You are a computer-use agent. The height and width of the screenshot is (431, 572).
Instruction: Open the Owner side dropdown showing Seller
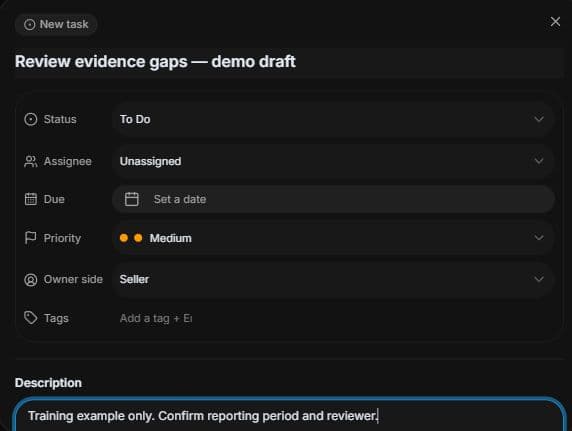[x=333, y=279]
